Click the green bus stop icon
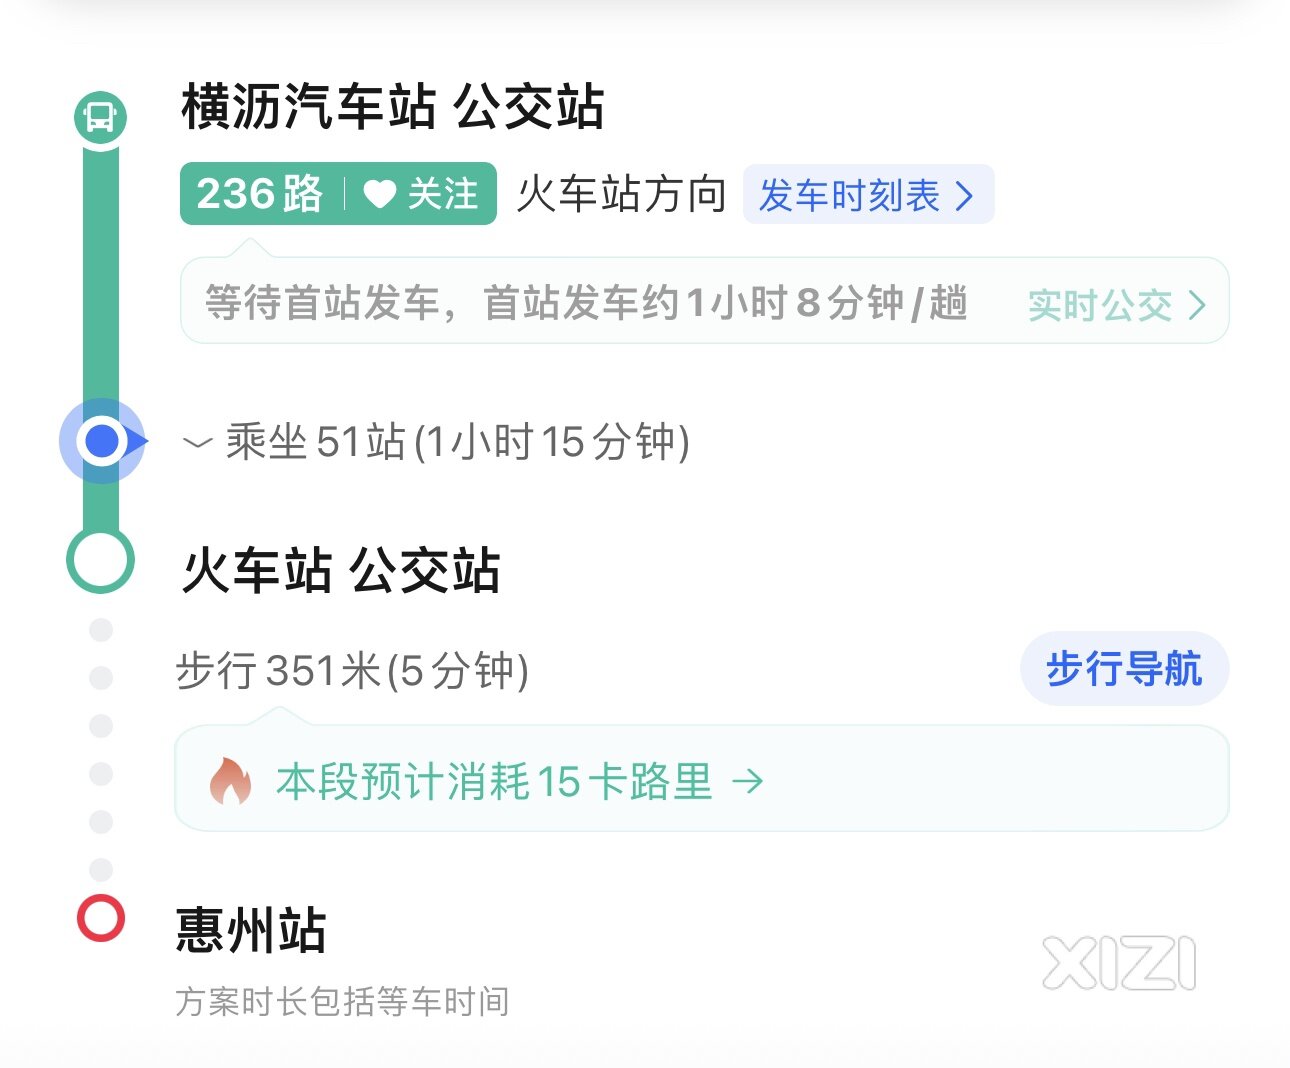 (100, 118)
